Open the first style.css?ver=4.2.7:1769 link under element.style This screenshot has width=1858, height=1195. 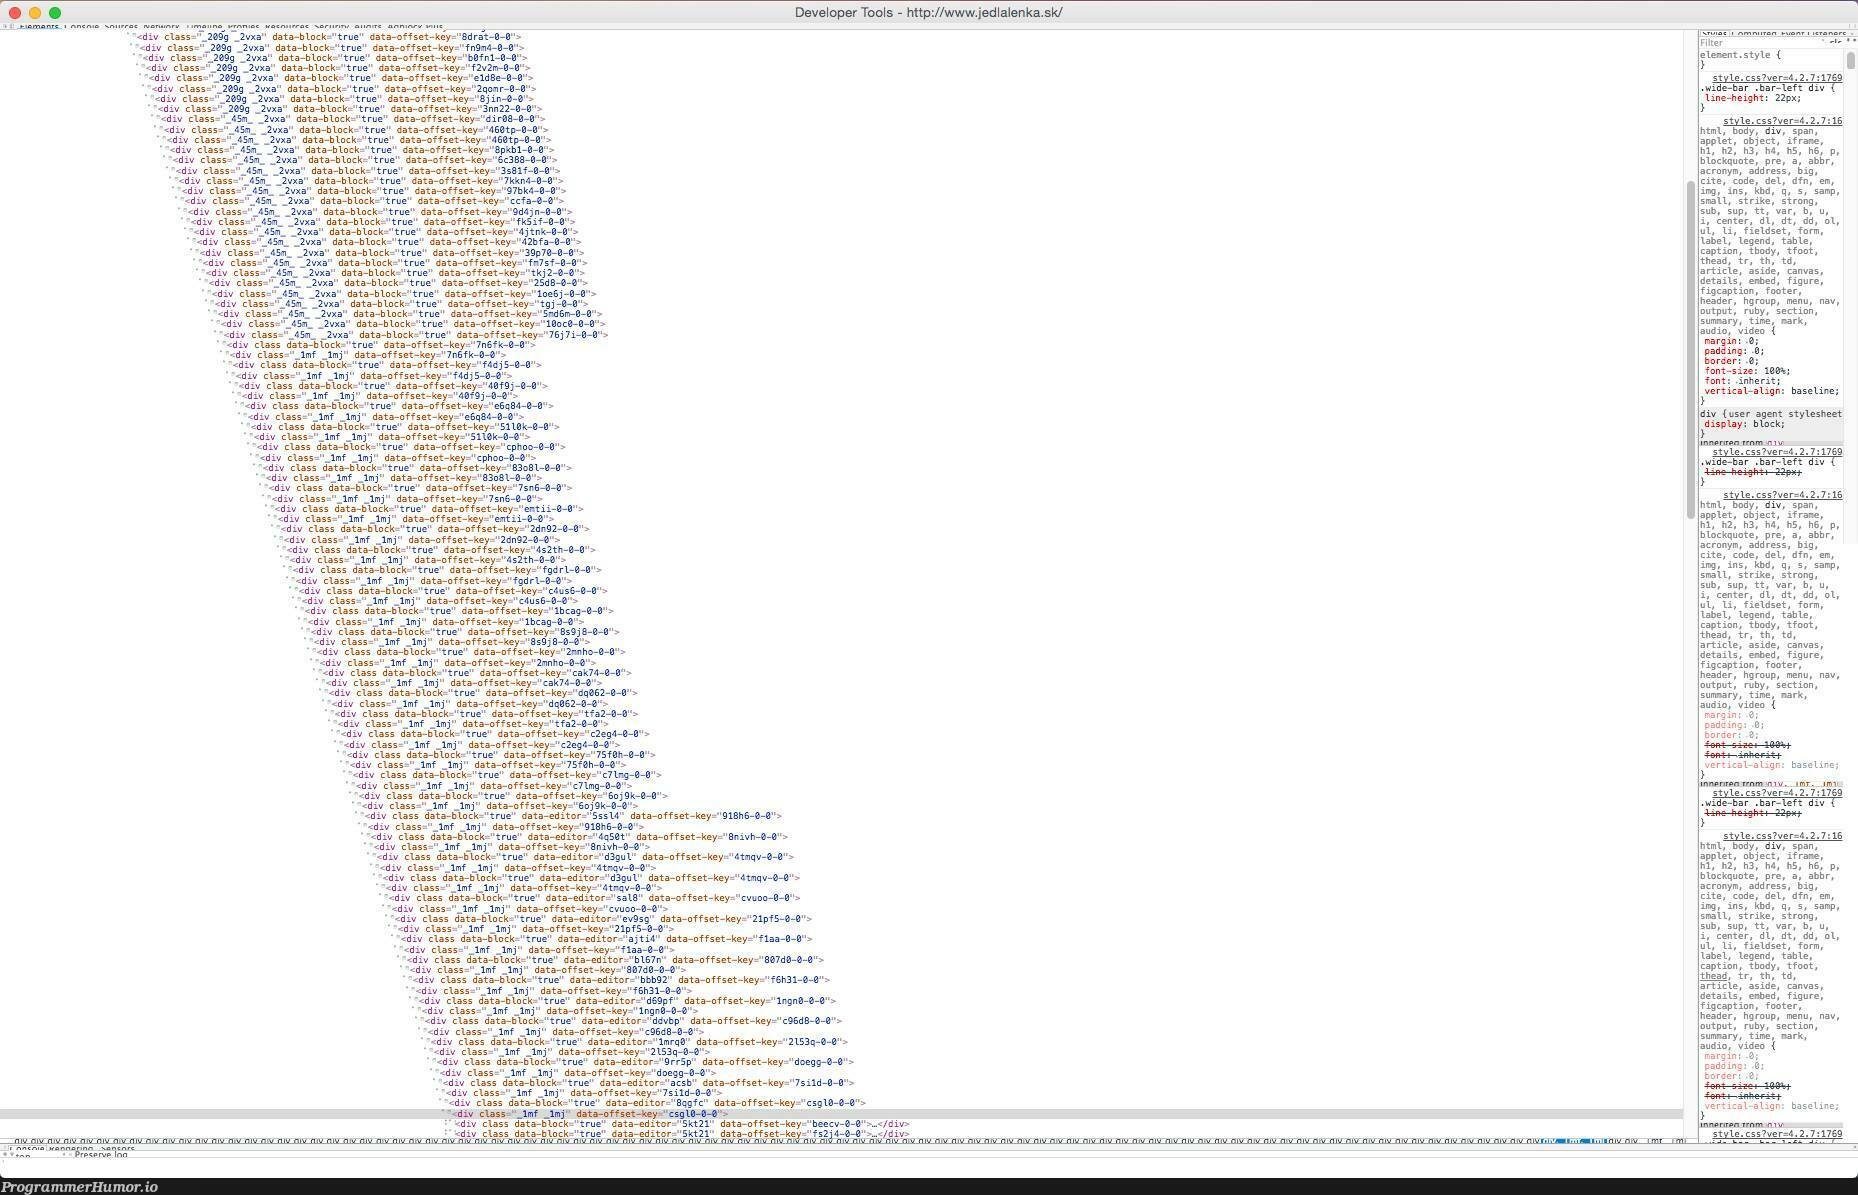[1777, 78]
